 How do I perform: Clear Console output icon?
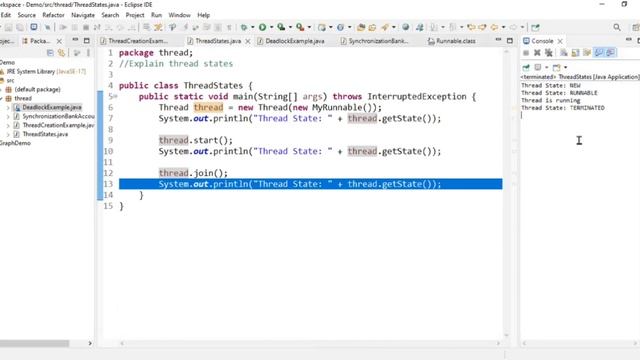click(564, 53)
